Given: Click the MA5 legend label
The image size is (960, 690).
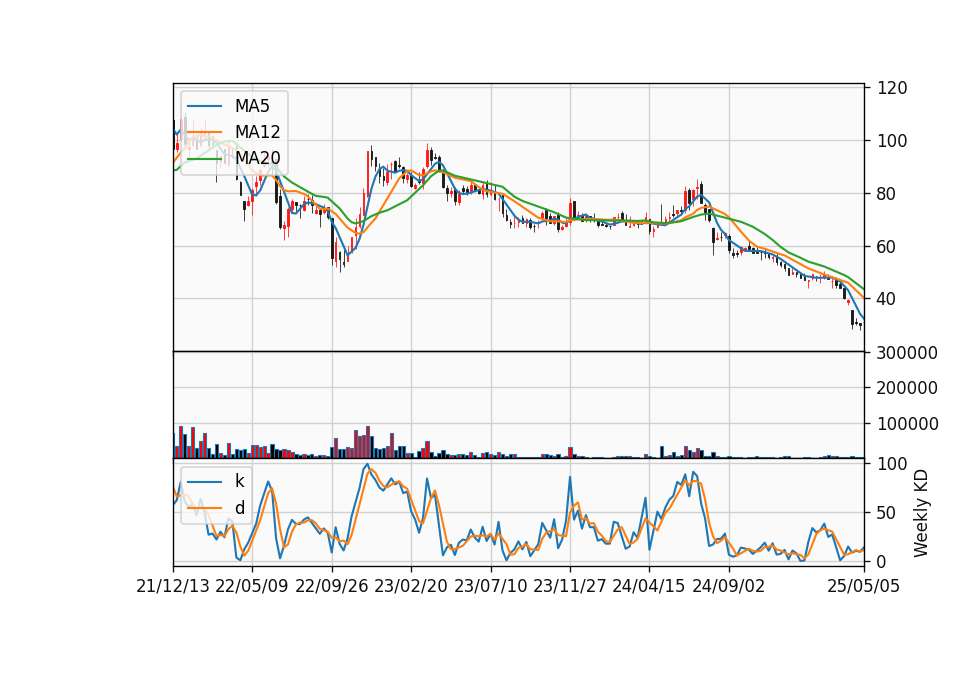Looking at the screenshot, I should tap(252, 106).
